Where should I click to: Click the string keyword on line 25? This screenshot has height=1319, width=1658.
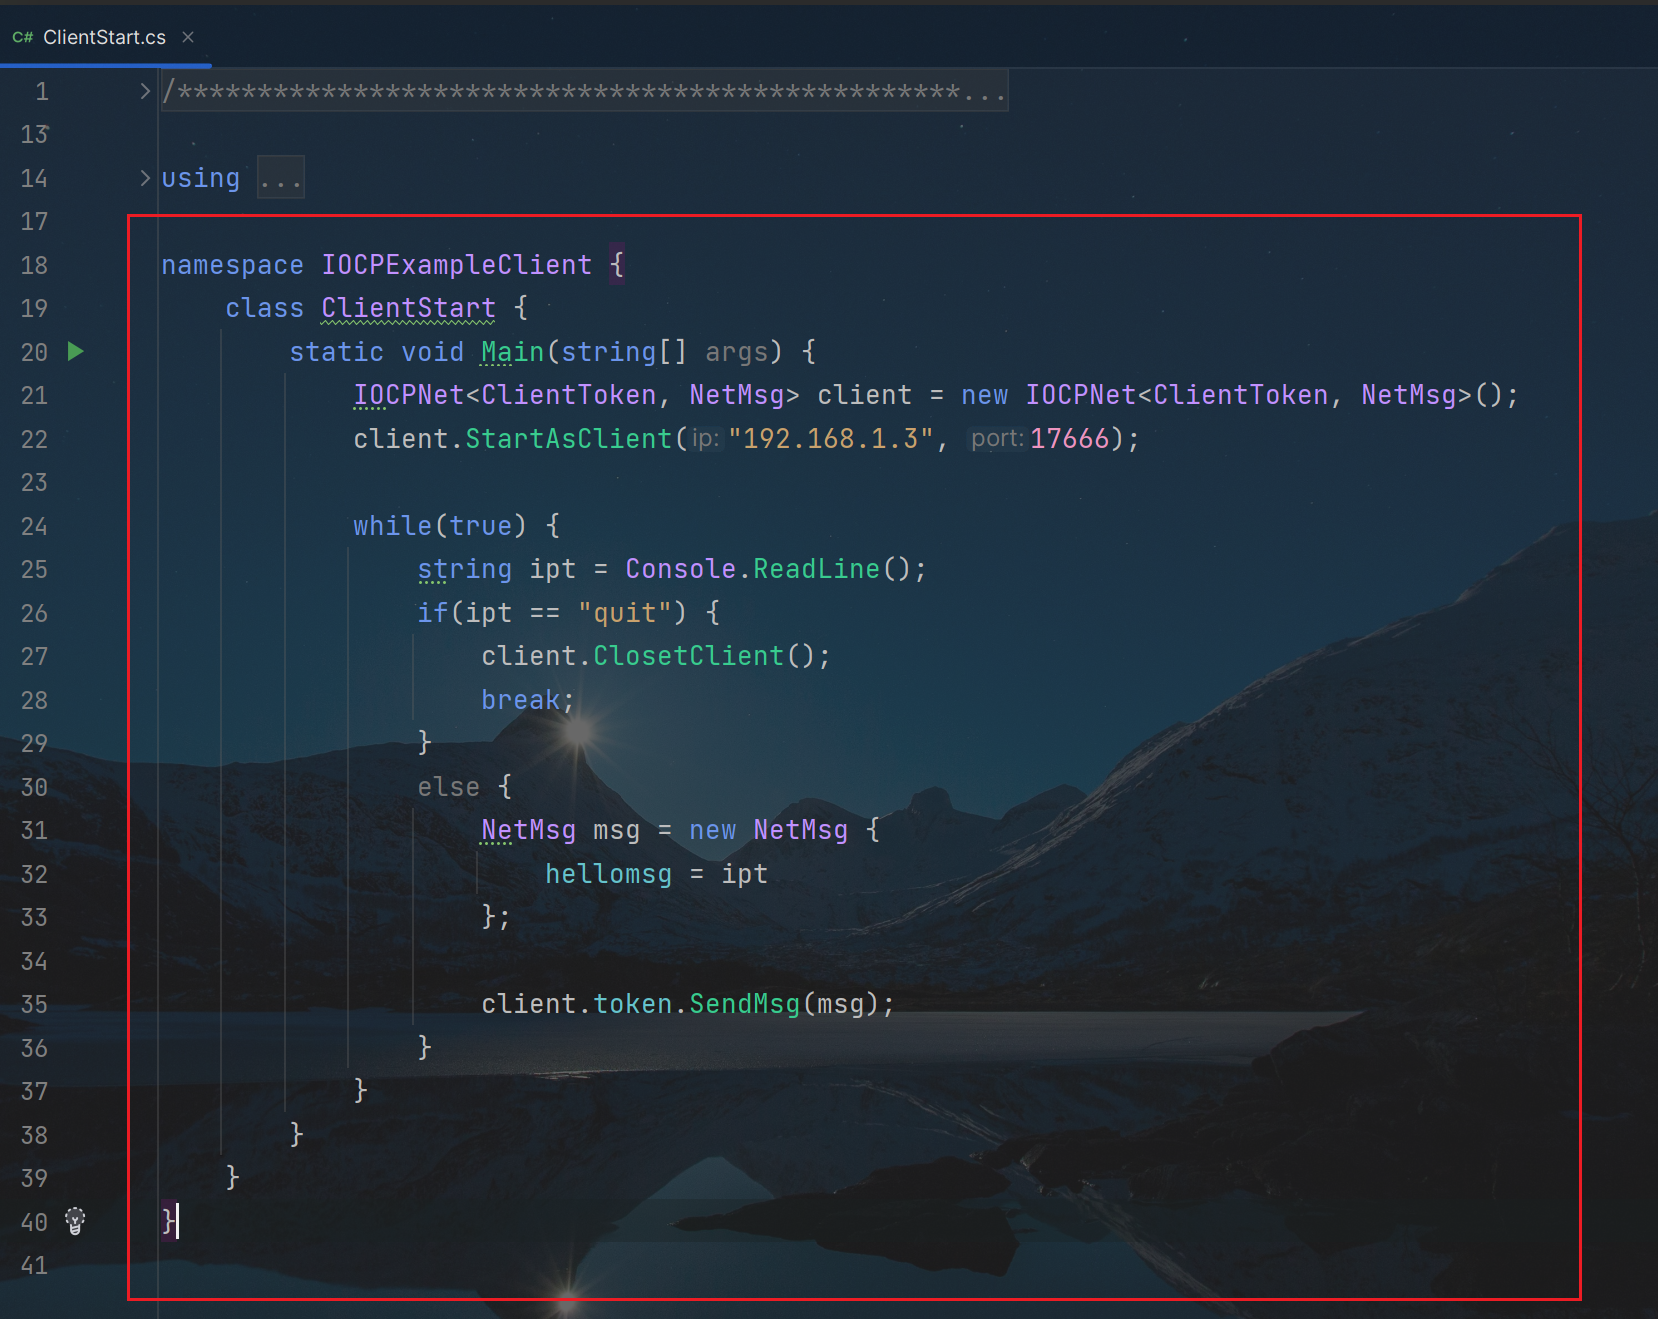click(x=464, y=569)
